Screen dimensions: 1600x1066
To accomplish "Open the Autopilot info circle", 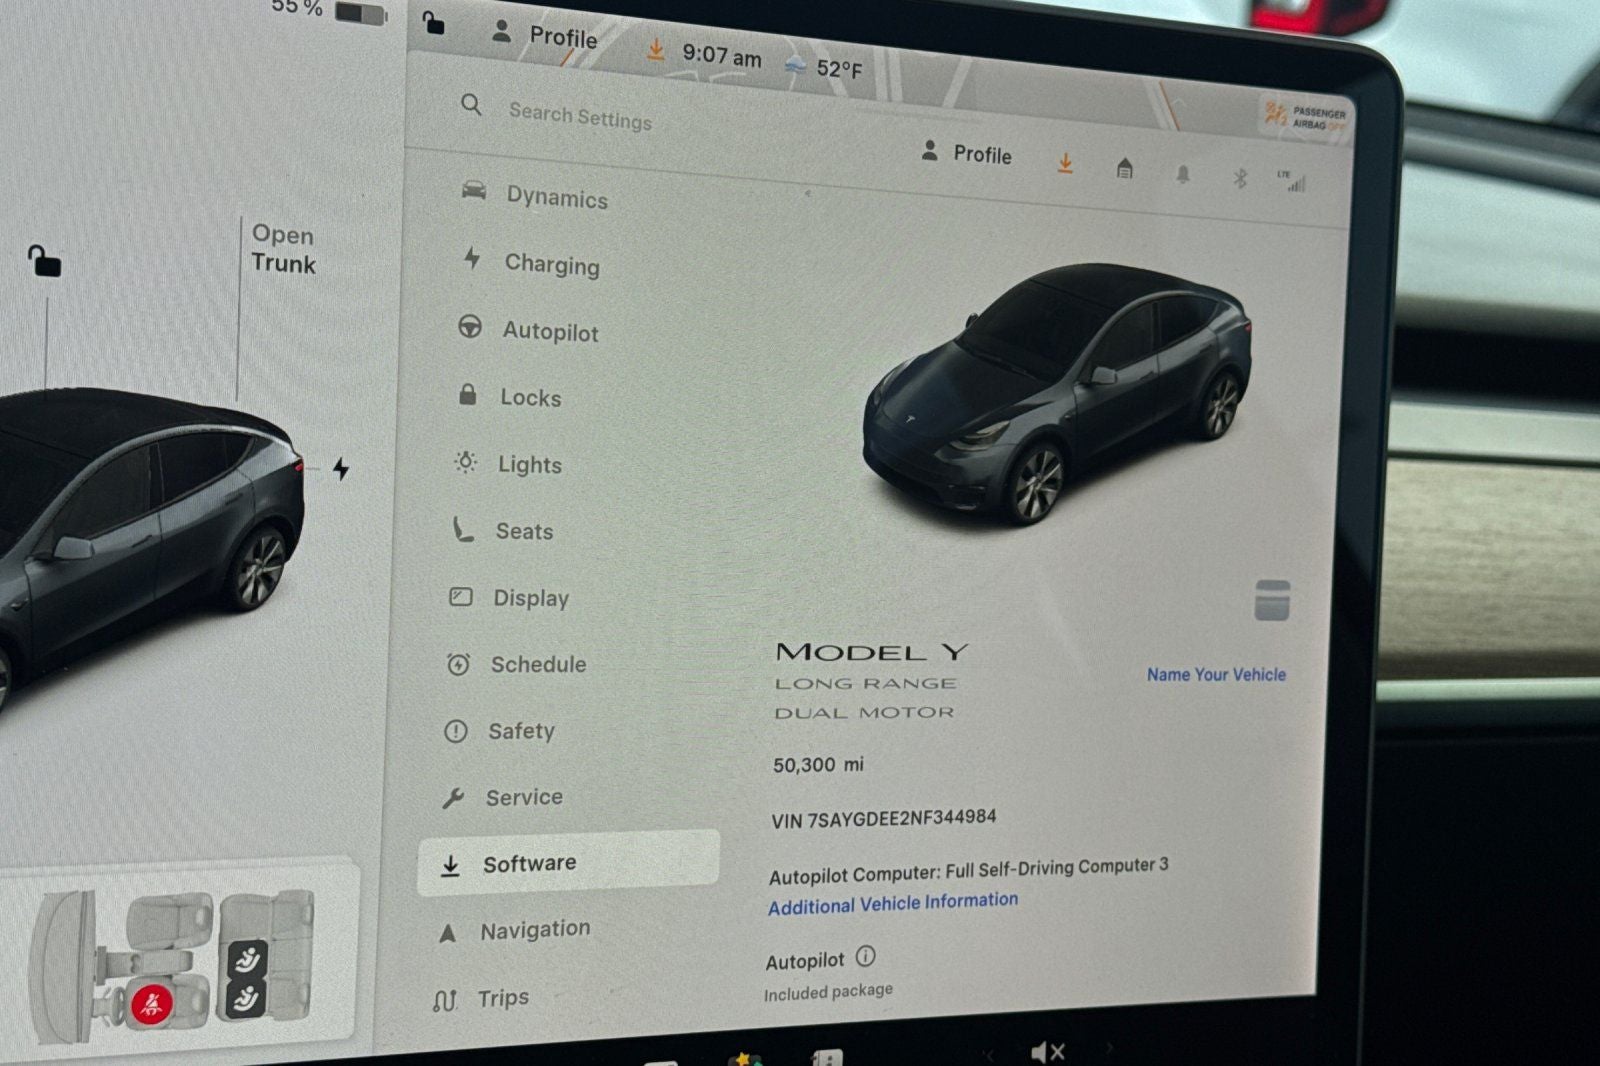I will pyautogui.click(x=864, y=957).
